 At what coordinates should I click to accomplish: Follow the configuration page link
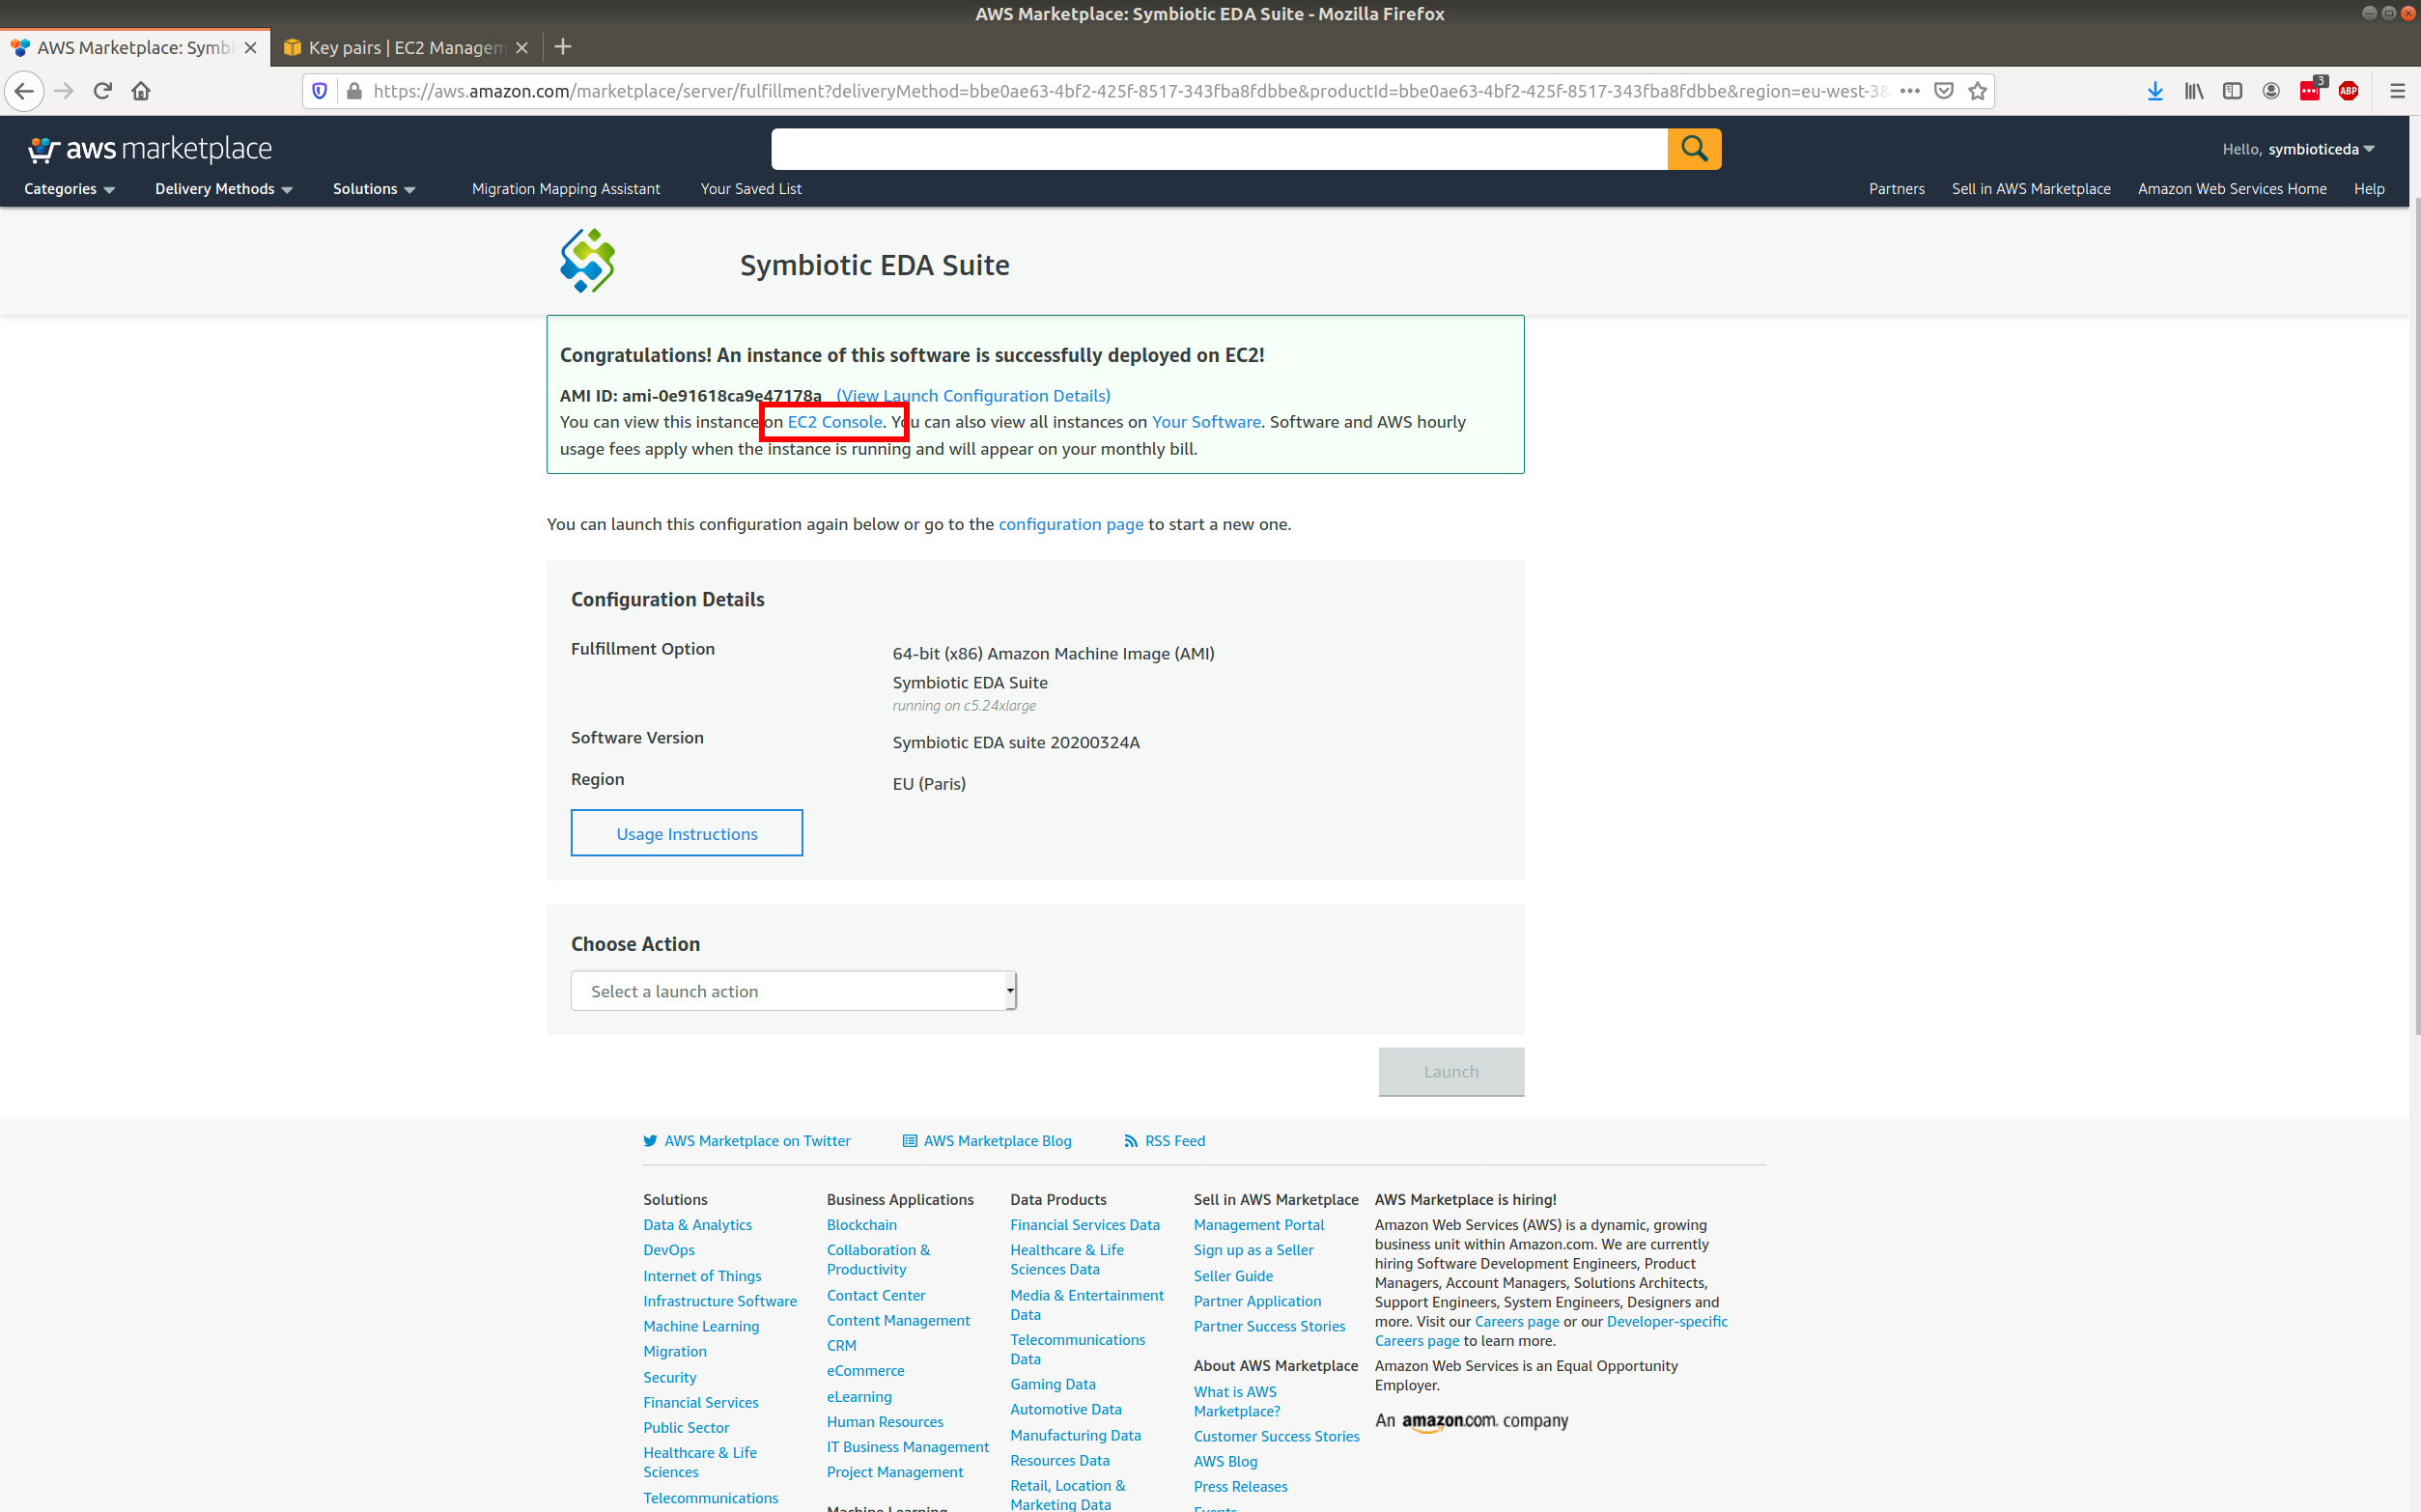pyautogui.click(x=1071, y=524)
